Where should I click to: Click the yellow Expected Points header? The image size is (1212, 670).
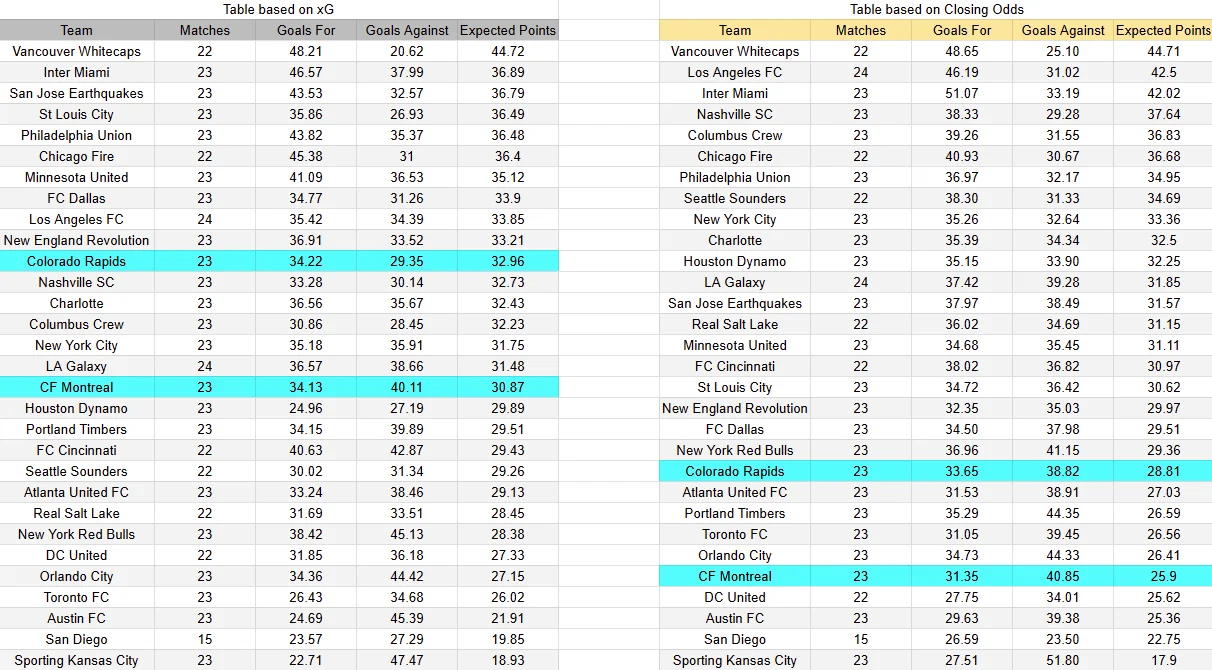pyautogui.click(x=1163, y=30)
